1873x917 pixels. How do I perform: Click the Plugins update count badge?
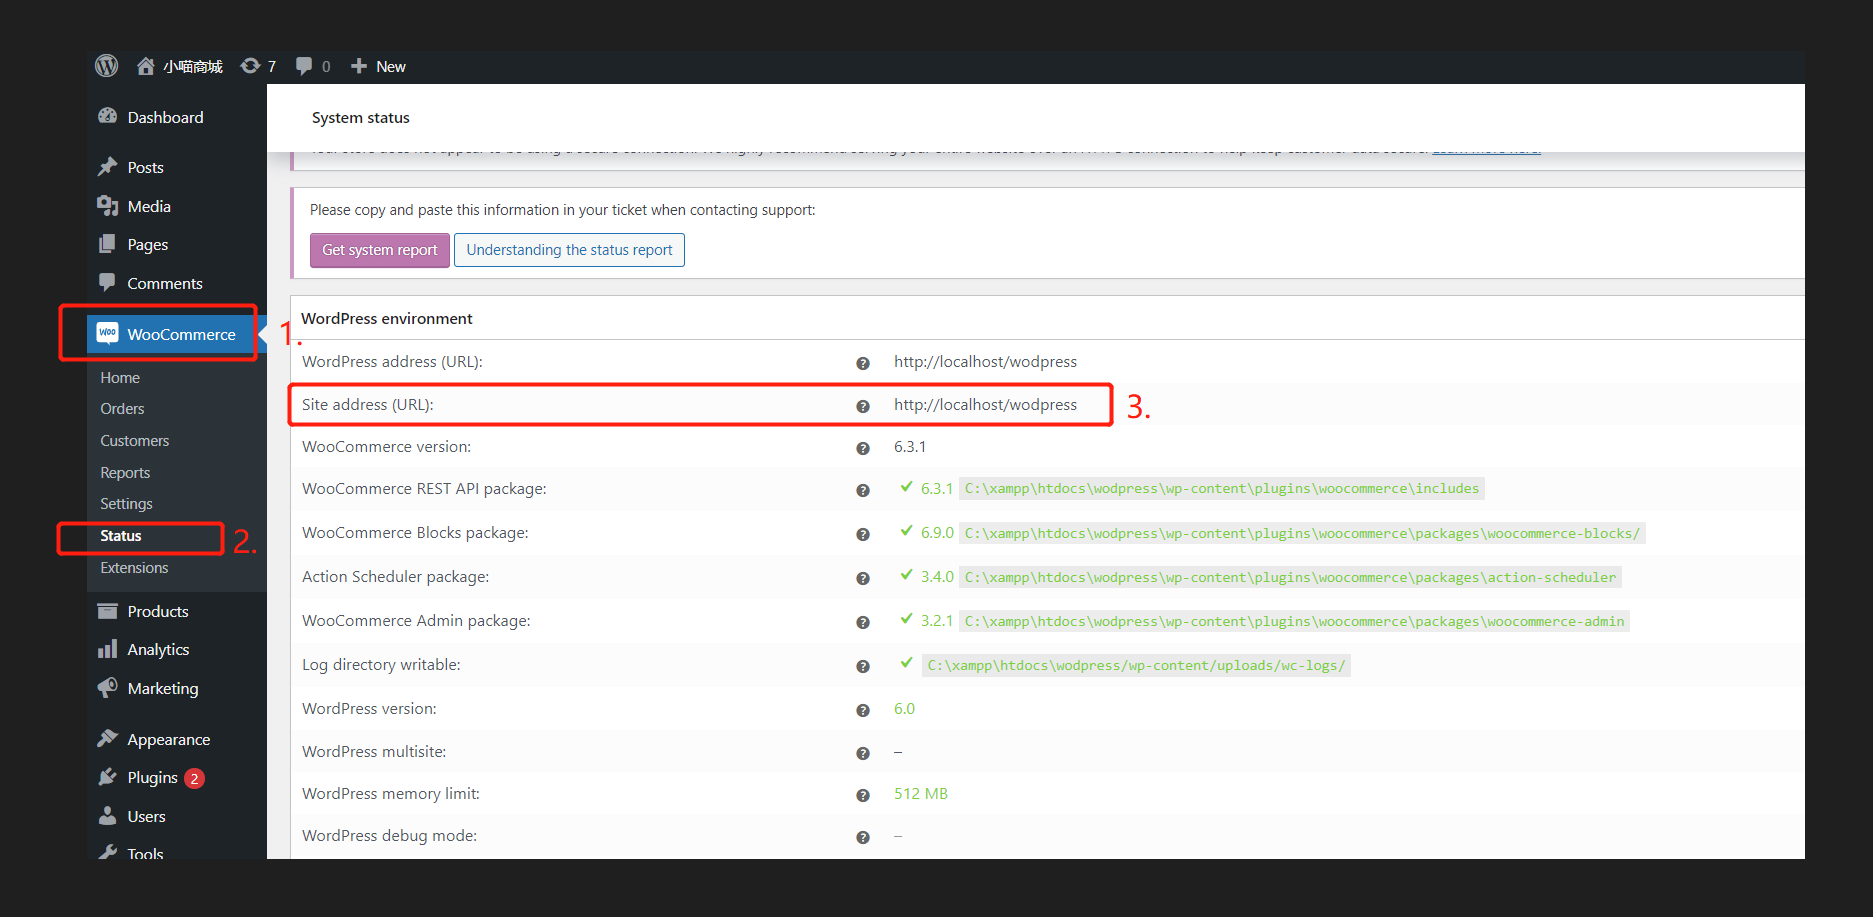tap(194, 778)
